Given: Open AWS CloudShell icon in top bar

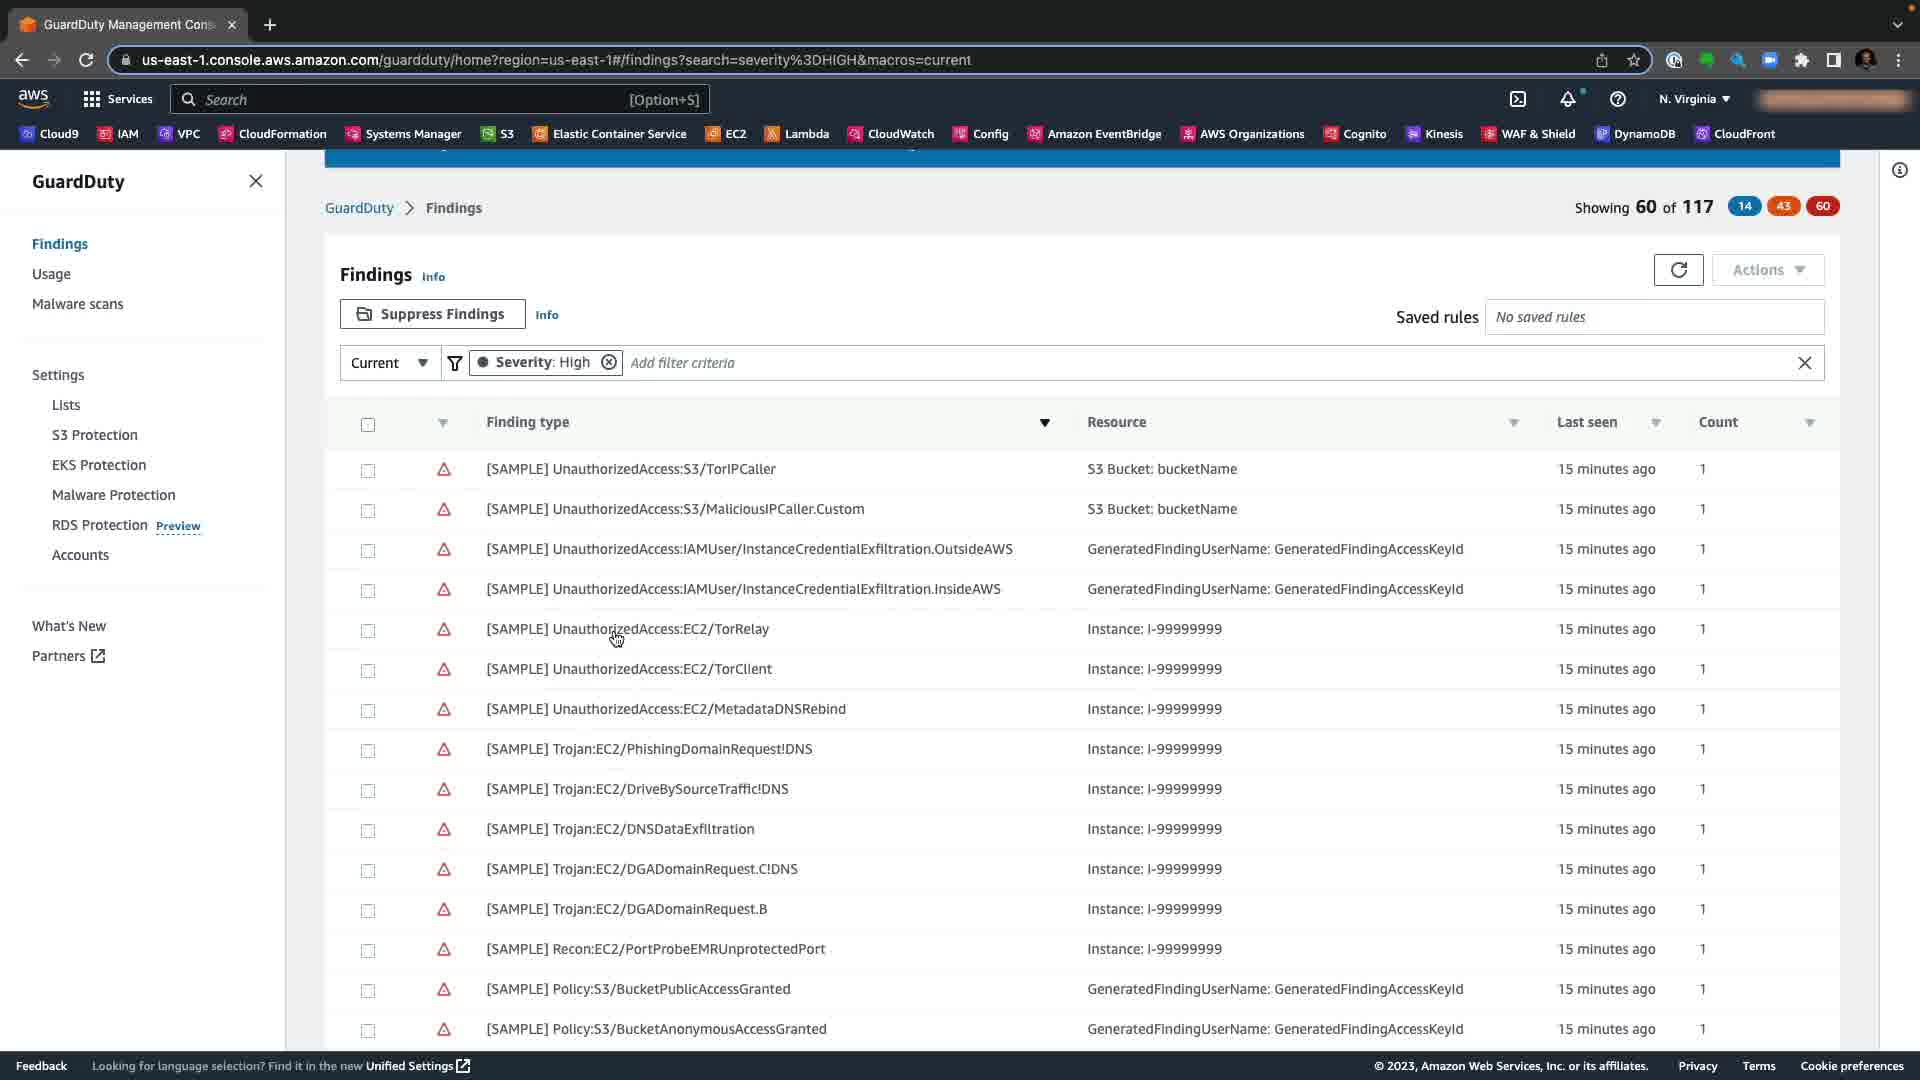Looking at the screenshot, I should (x=1518, y=99).
